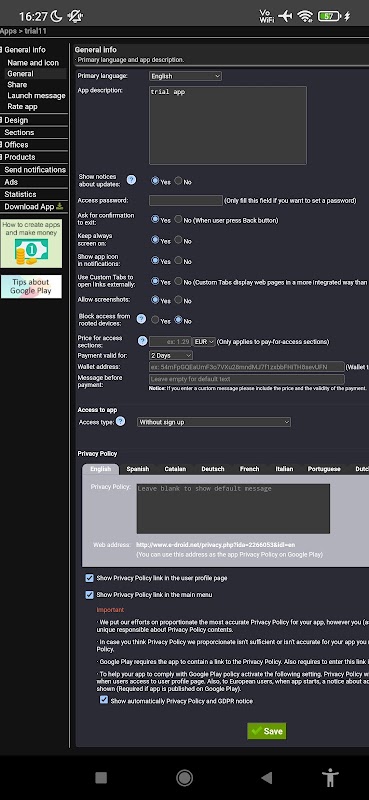The width and height of the screenshot is (369, 800).
Task: Set Show notices about updates to No
Action: (178, 181)
